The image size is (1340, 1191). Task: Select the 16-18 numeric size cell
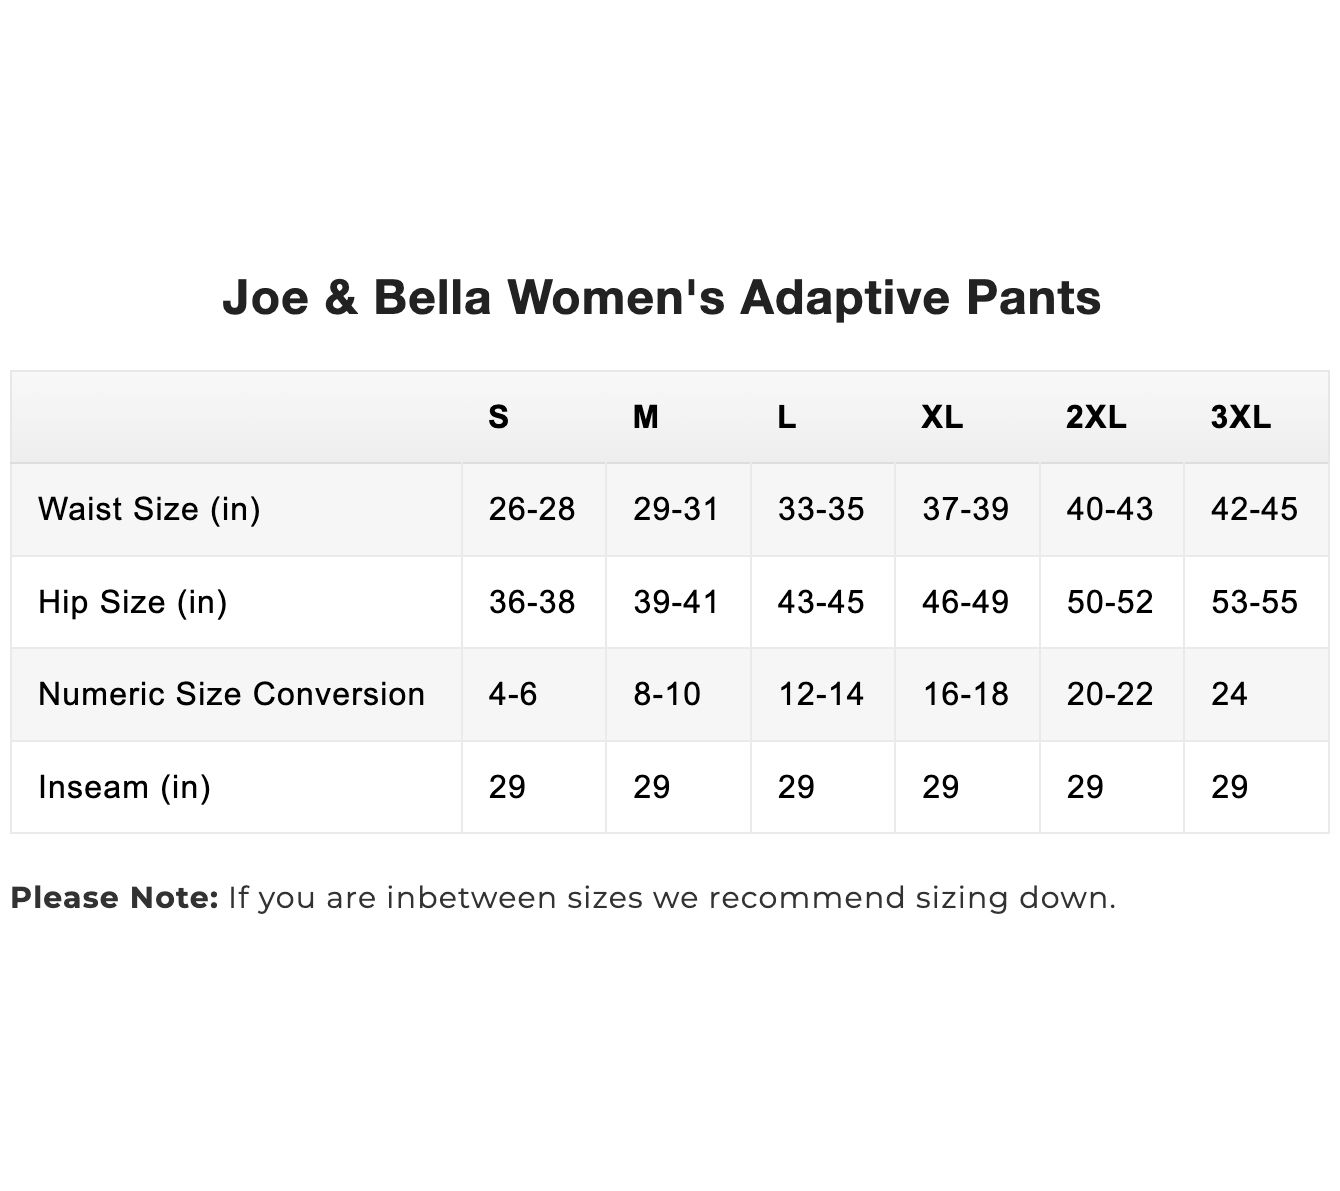coord(966,694)
